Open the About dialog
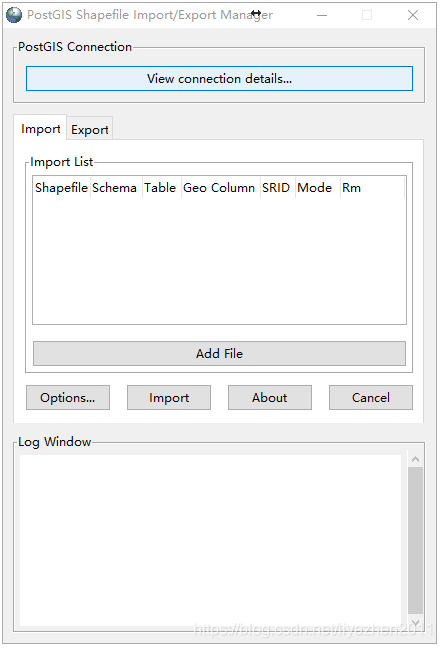 (270, 398)
